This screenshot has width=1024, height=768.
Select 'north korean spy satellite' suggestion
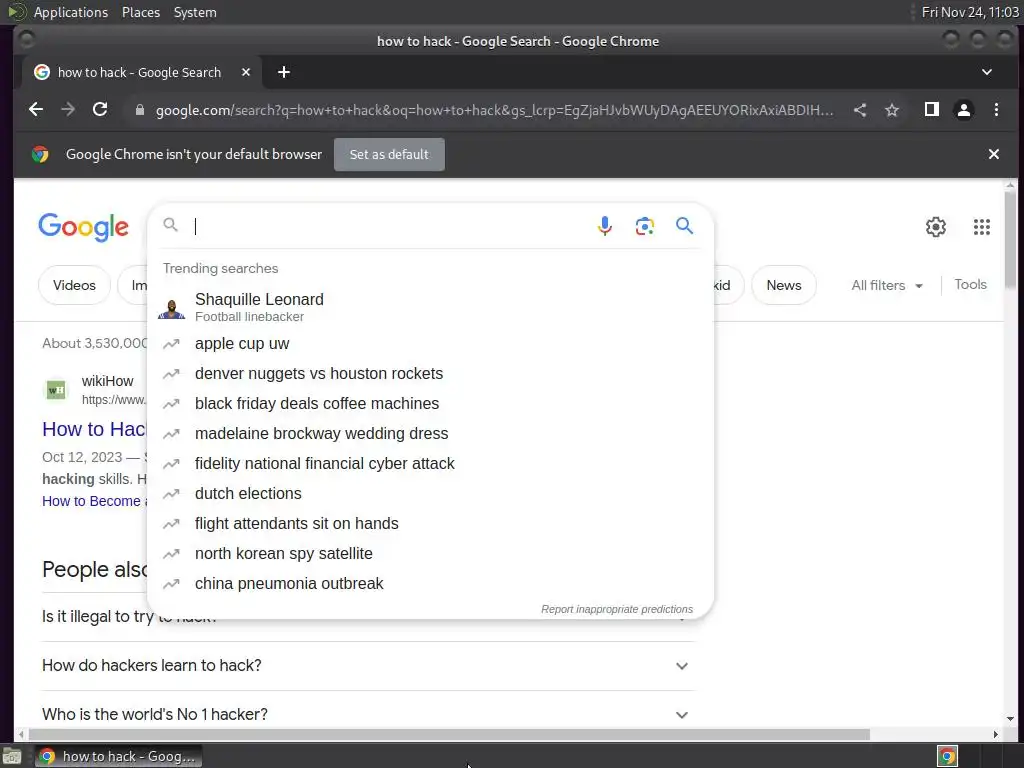pos(430,554)
